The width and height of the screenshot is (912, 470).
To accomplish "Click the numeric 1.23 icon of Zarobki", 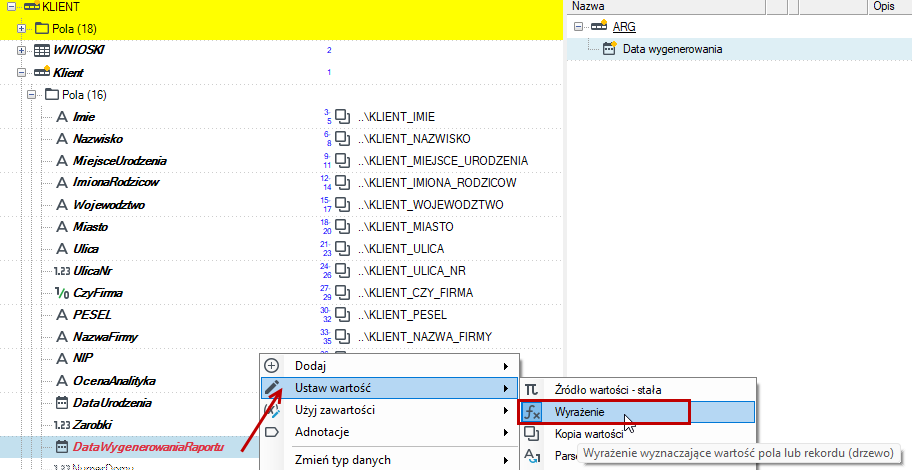I will tap(62, 425).
